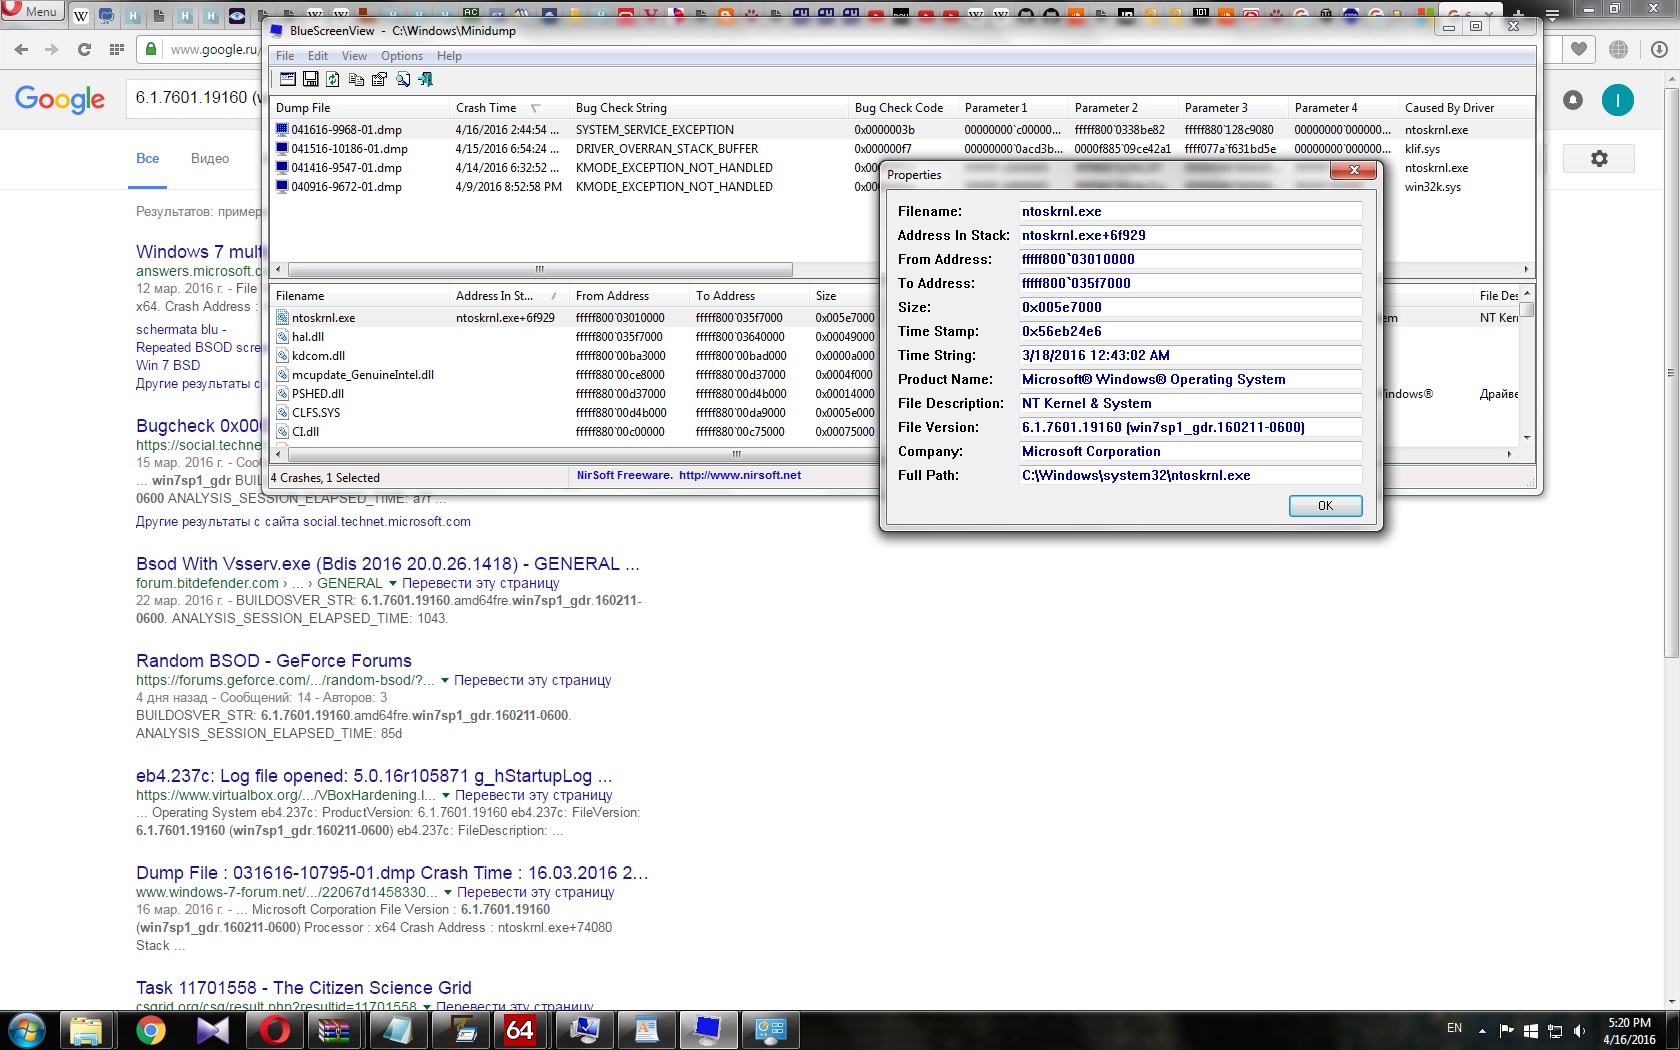Viewport: 1680px width, 1050px height.
Task: Click Dump File column header
Action: point(360,108)
